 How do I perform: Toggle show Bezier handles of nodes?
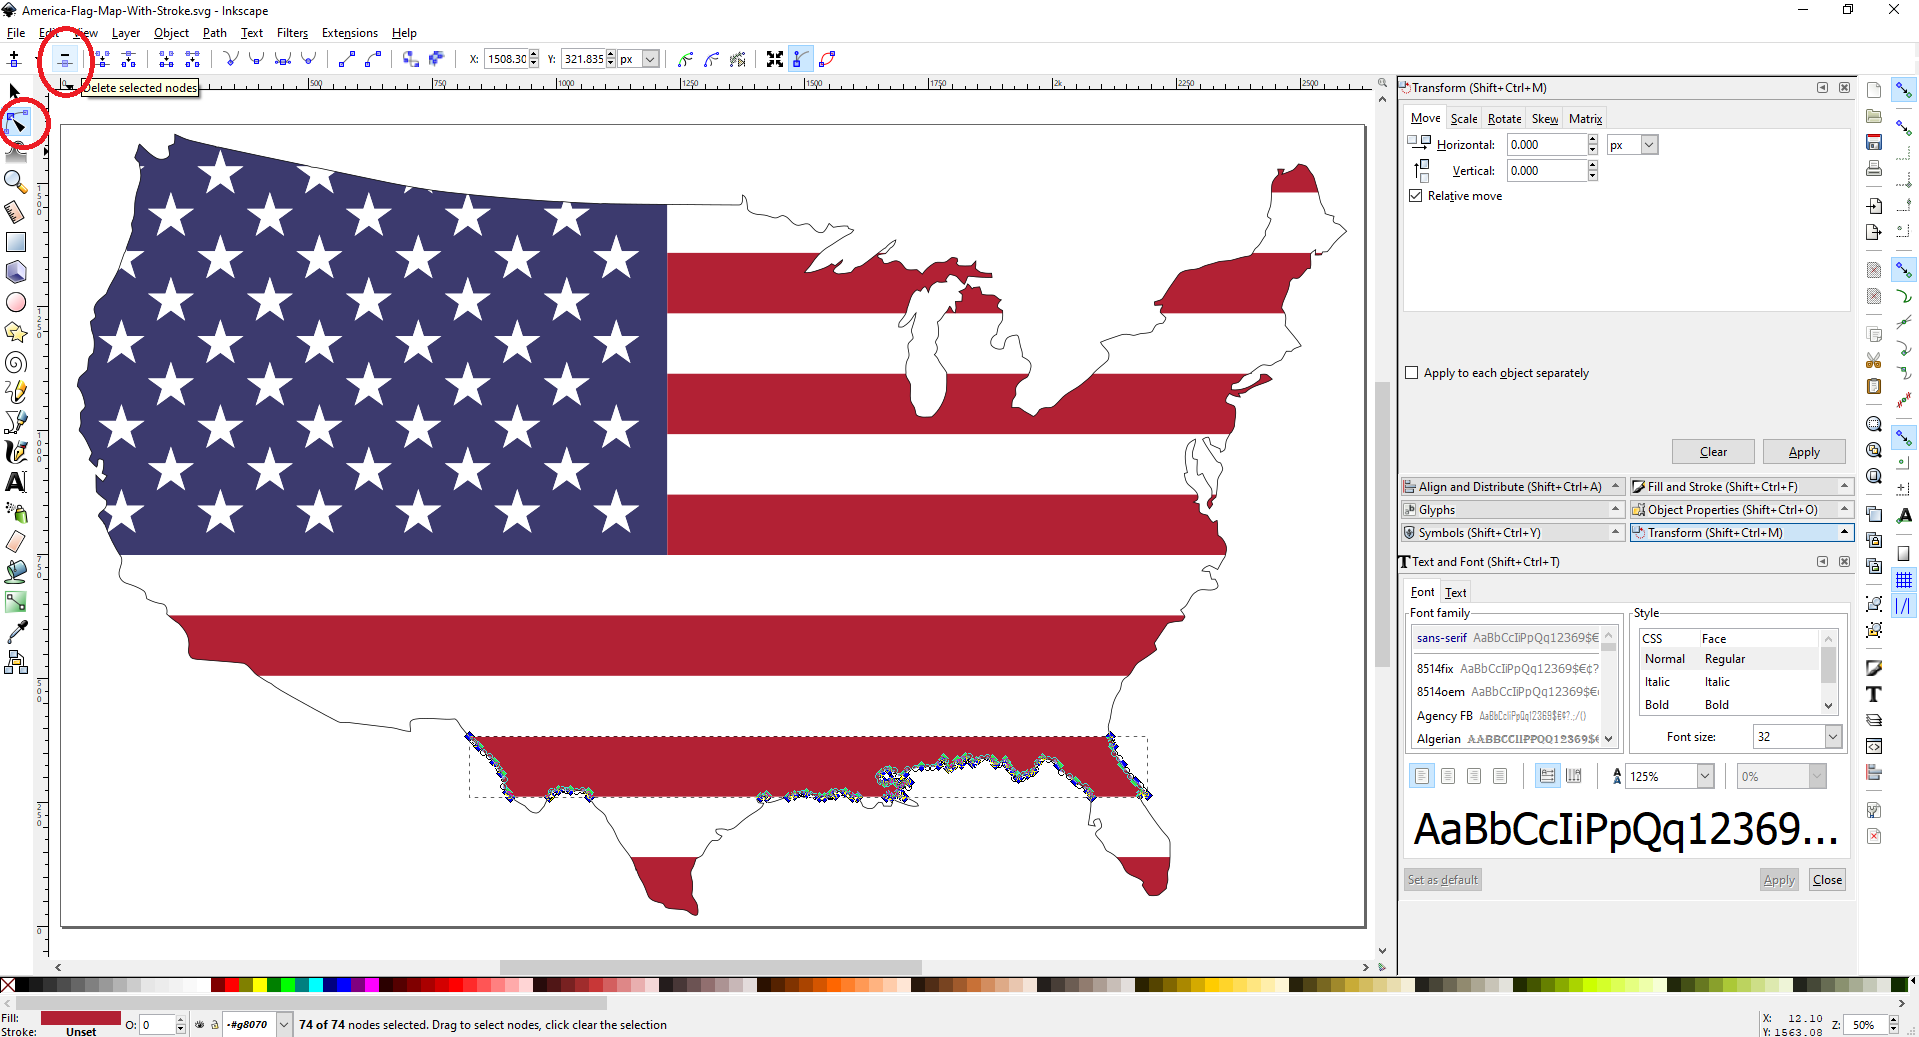coord(800,59)
